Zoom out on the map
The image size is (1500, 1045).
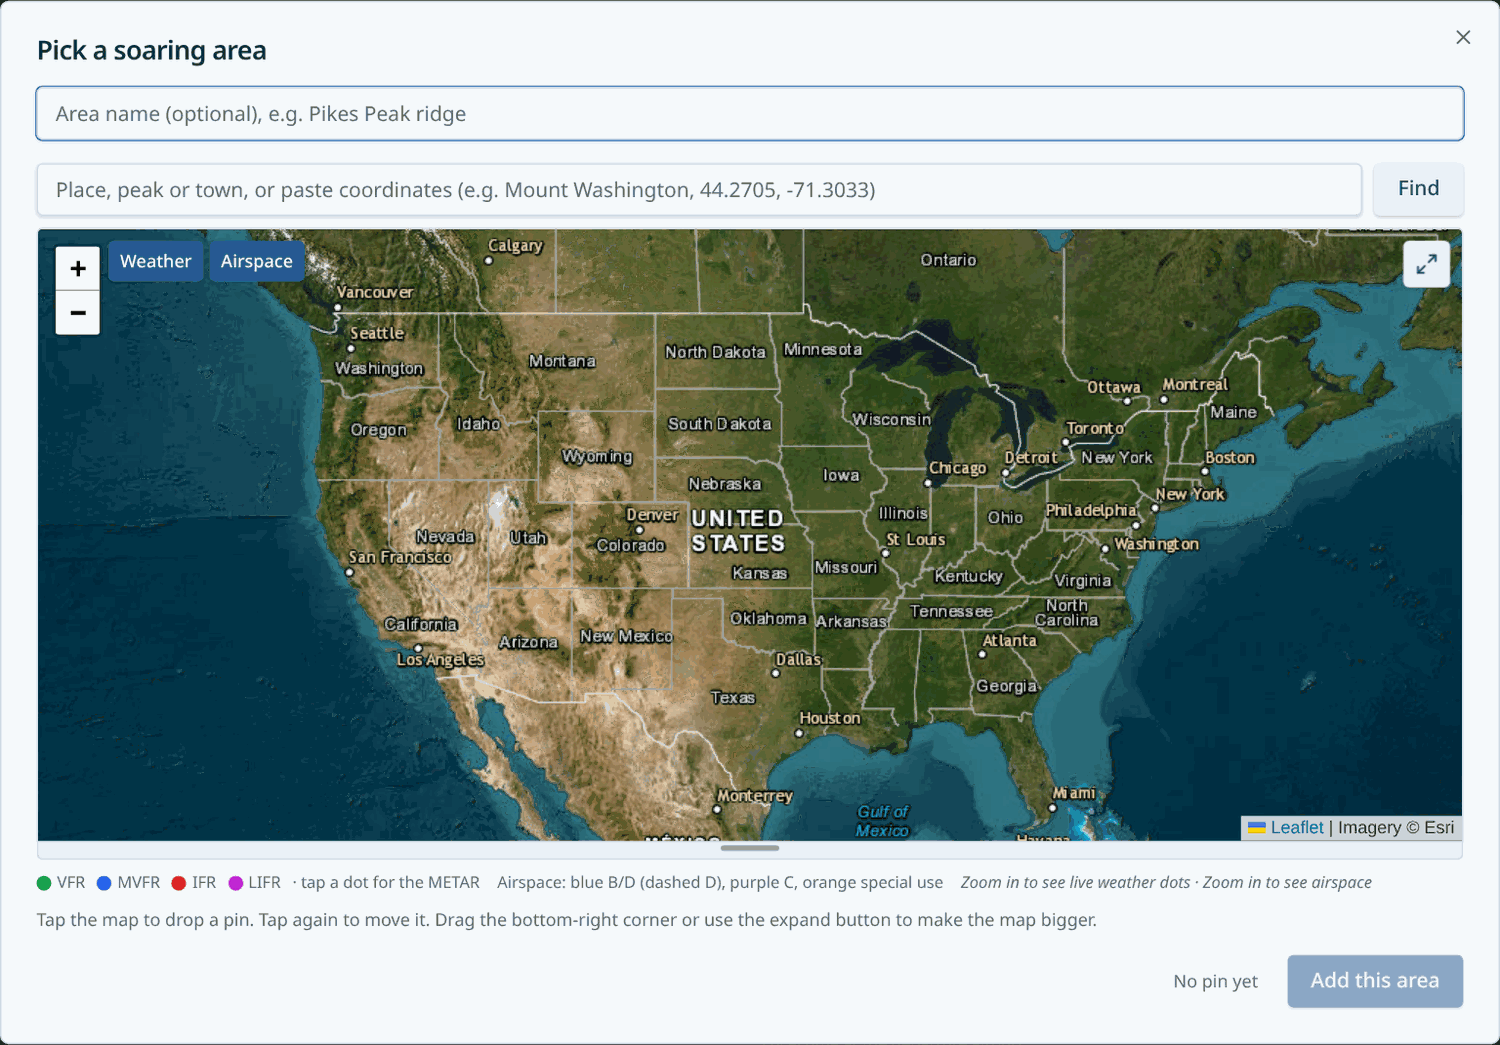tap(78, 313)
